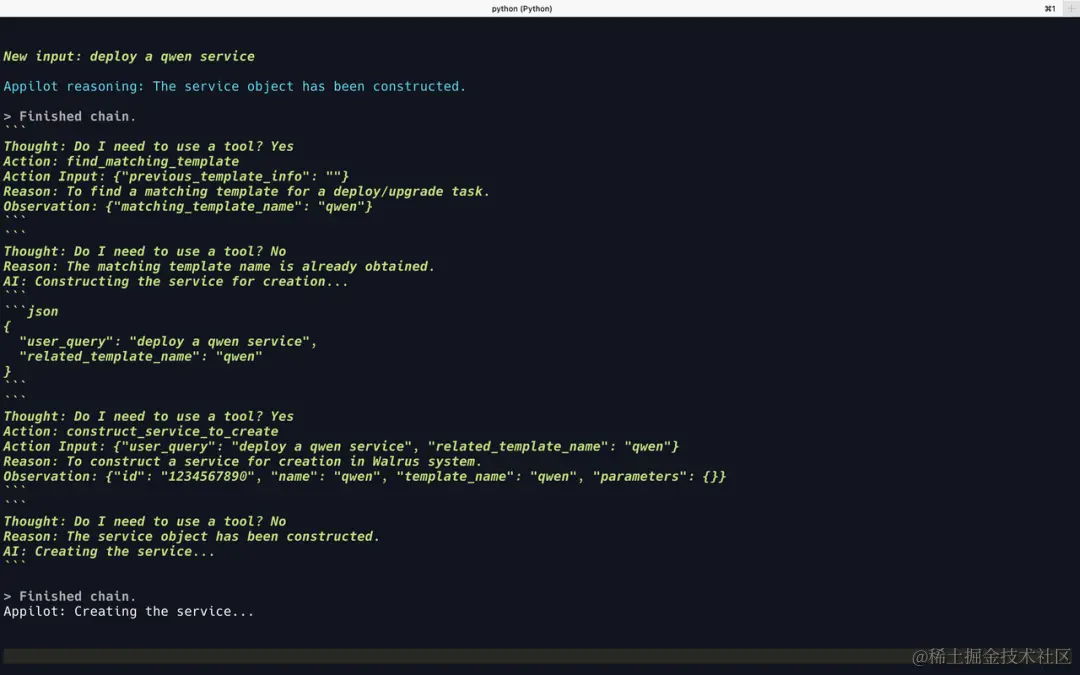
Task: Click the JSON line "related_template_name": "qwen"
Action: tap(141, 357)
